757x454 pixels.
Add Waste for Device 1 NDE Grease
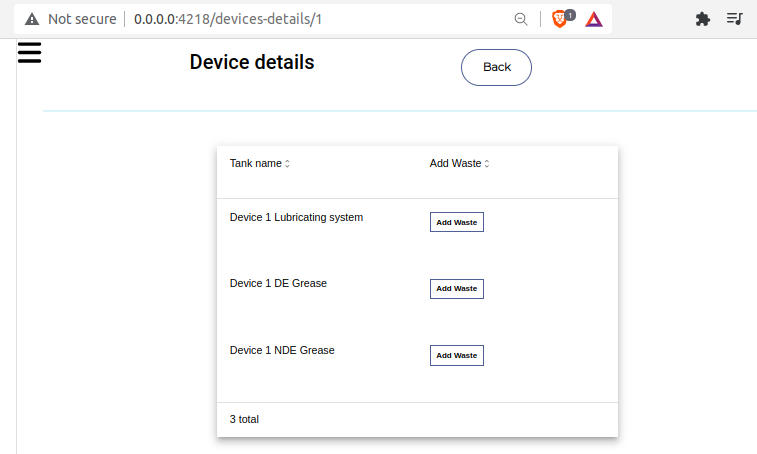point(456,355)
